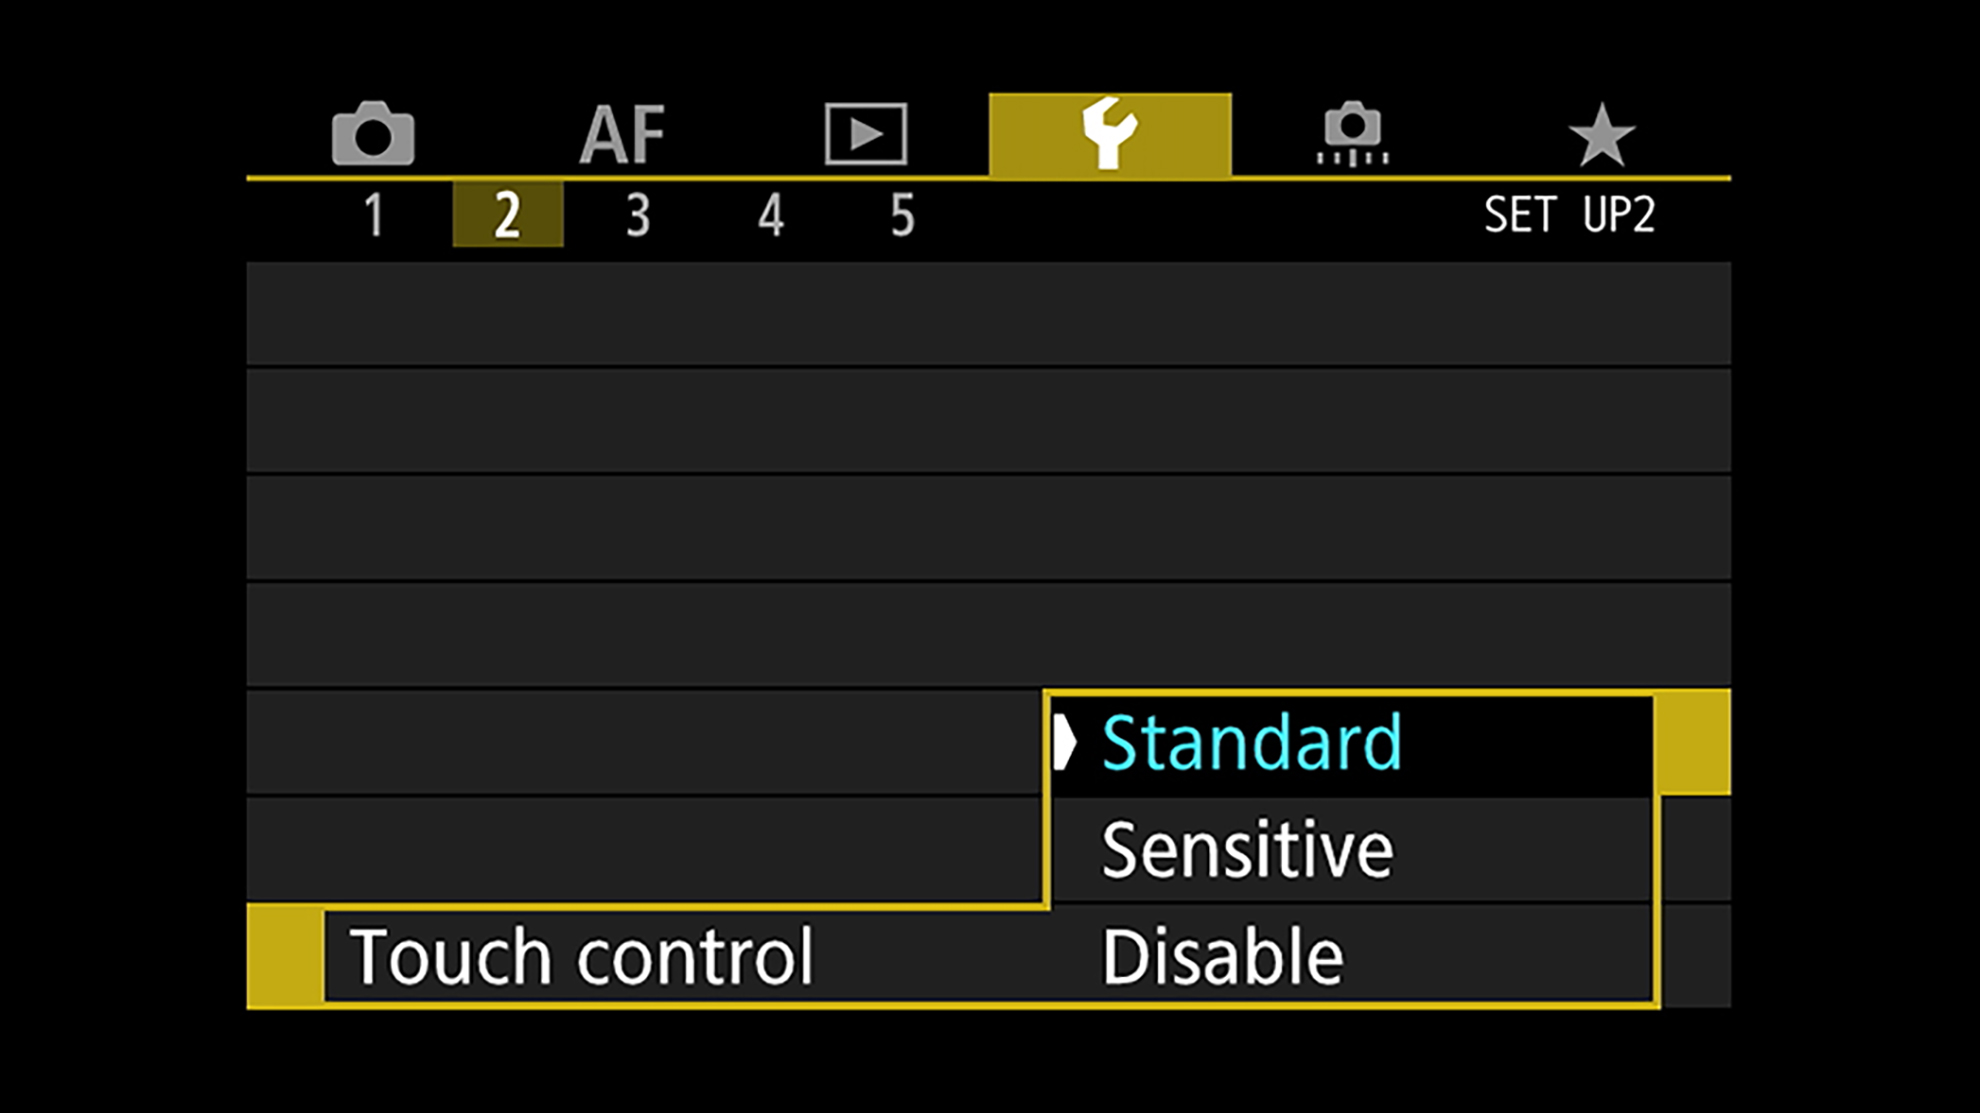Click the arrow marker beside Standard
Screen dimensions: 1980x1113
coord(1065,743)
